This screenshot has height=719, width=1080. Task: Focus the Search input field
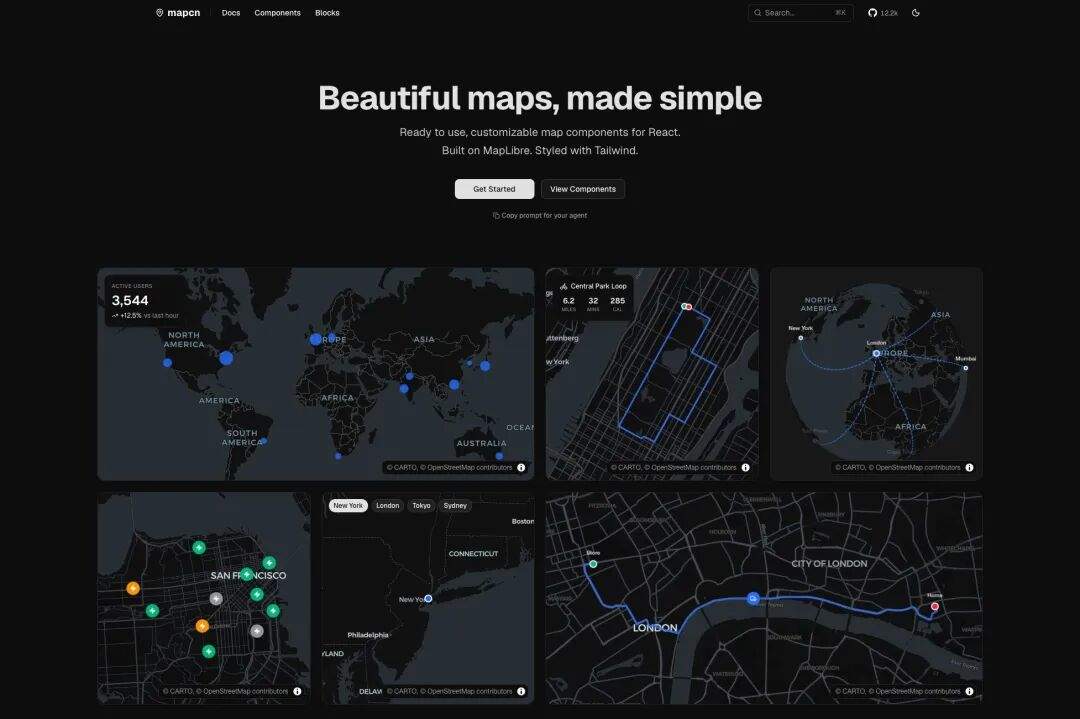click(800, 13)
